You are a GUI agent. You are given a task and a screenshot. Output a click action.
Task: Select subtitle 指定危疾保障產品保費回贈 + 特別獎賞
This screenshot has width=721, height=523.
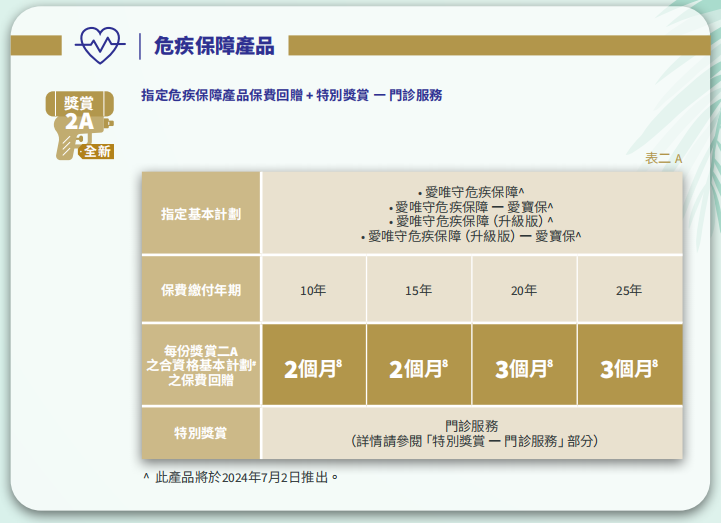click(x=255, y=95)
